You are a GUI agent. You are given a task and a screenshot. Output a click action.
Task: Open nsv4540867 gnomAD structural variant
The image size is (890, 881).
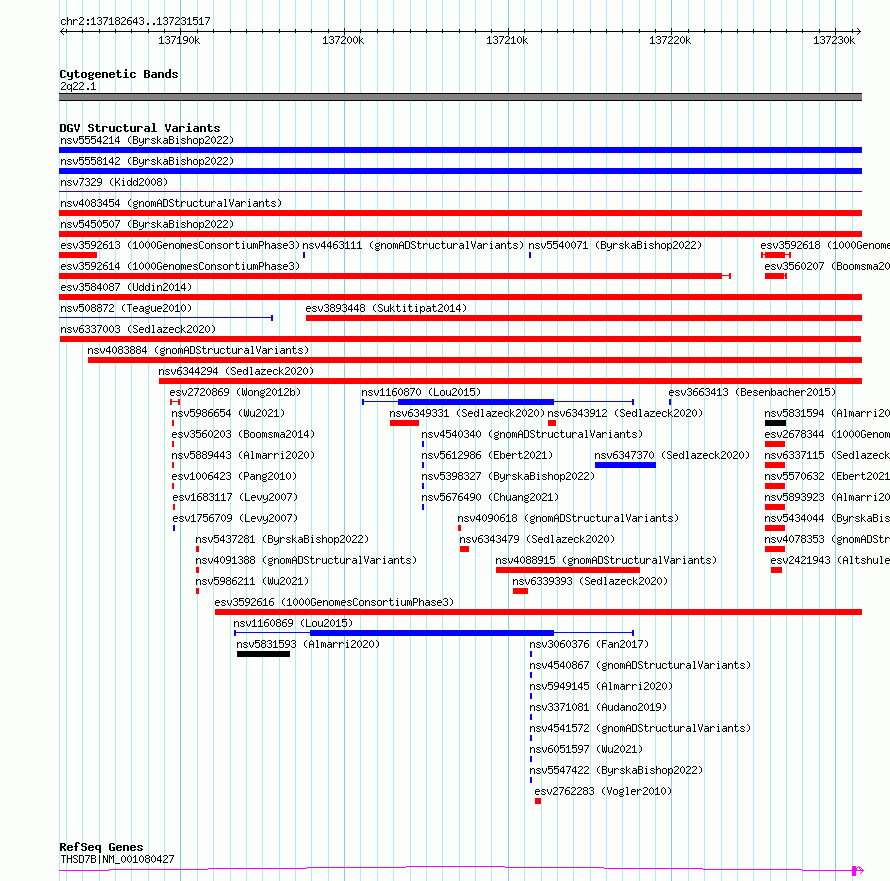640,665
